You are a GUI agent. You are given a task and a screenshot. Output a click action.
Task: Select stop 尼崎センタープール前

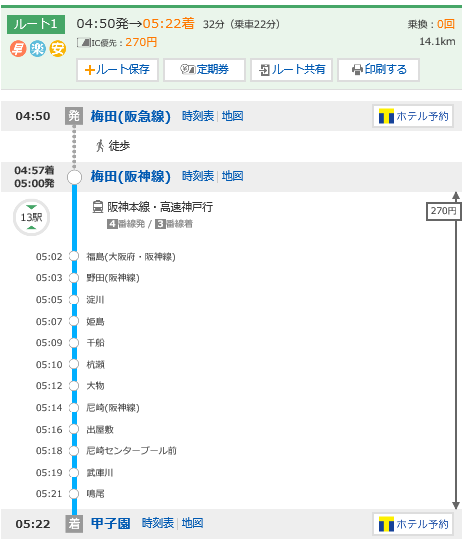point(131,451)
